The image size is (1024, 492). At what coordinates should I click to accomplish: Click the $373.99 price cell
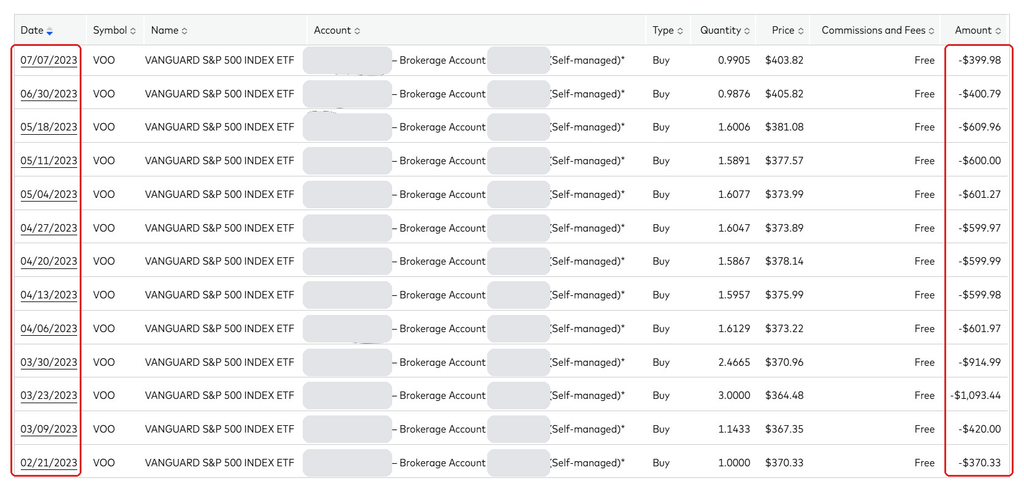784,195
